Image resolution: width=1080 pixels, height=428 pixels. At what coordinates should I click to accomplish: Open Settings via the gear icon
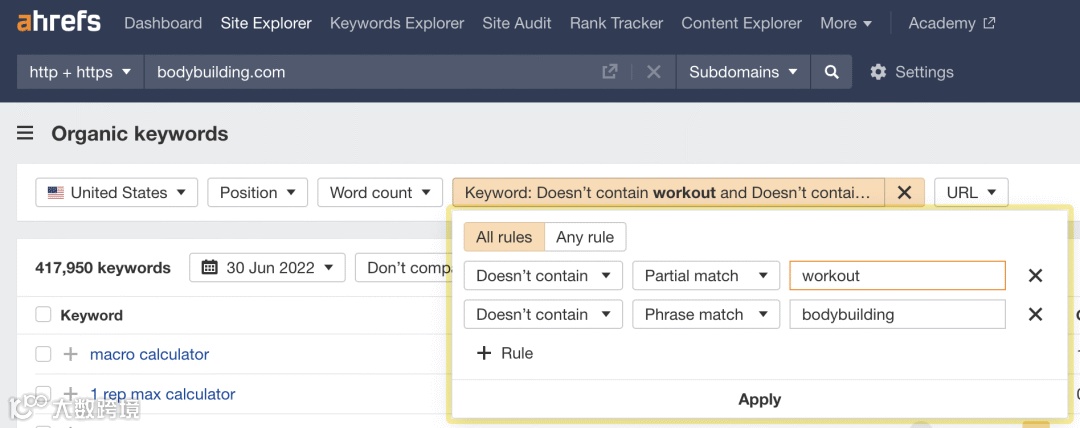pos(911,72)
